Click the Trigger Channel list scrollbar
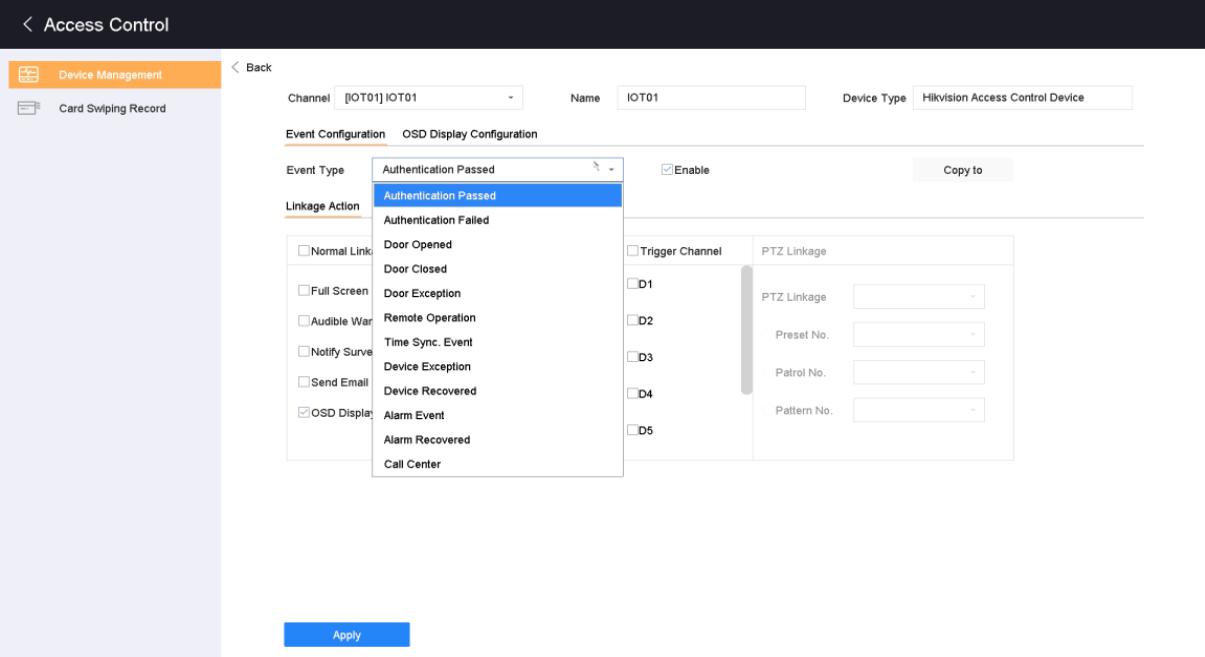 [746, 330]
